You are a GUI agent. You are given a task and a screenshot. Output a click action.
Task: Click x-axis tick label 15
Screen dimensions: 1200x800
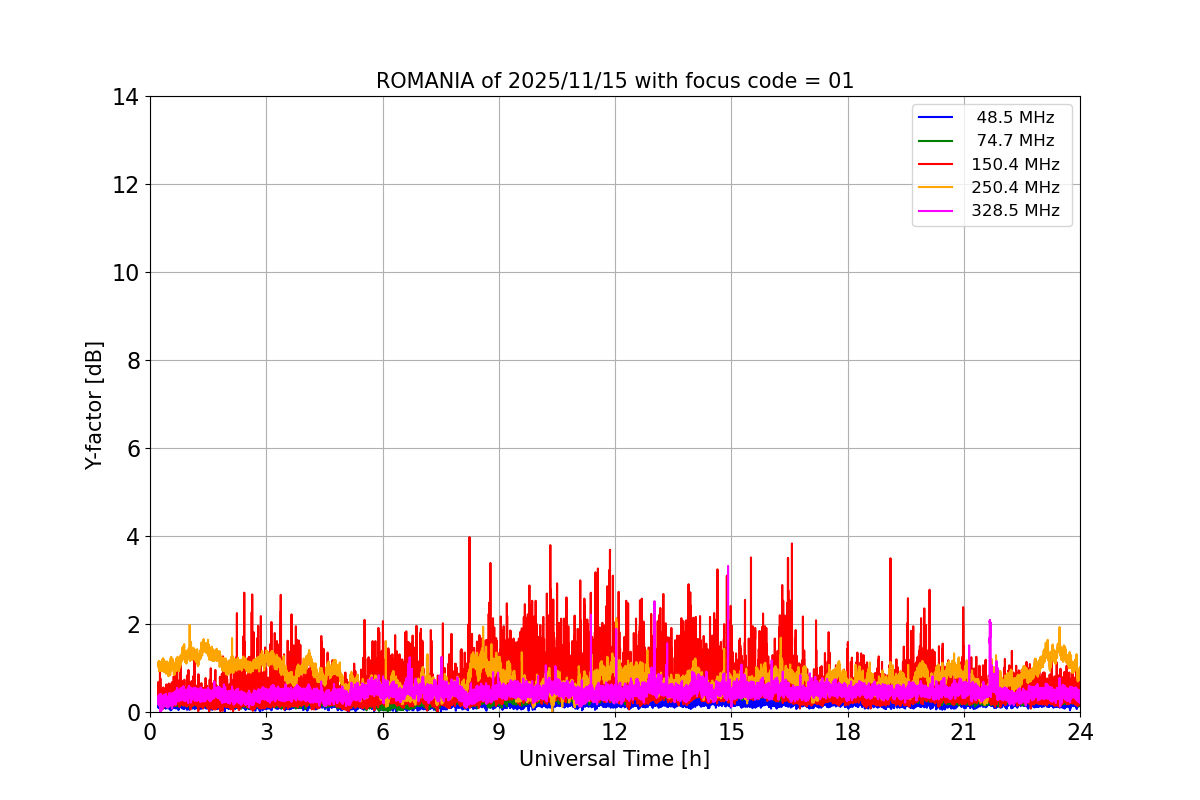(x=731, y=732)
